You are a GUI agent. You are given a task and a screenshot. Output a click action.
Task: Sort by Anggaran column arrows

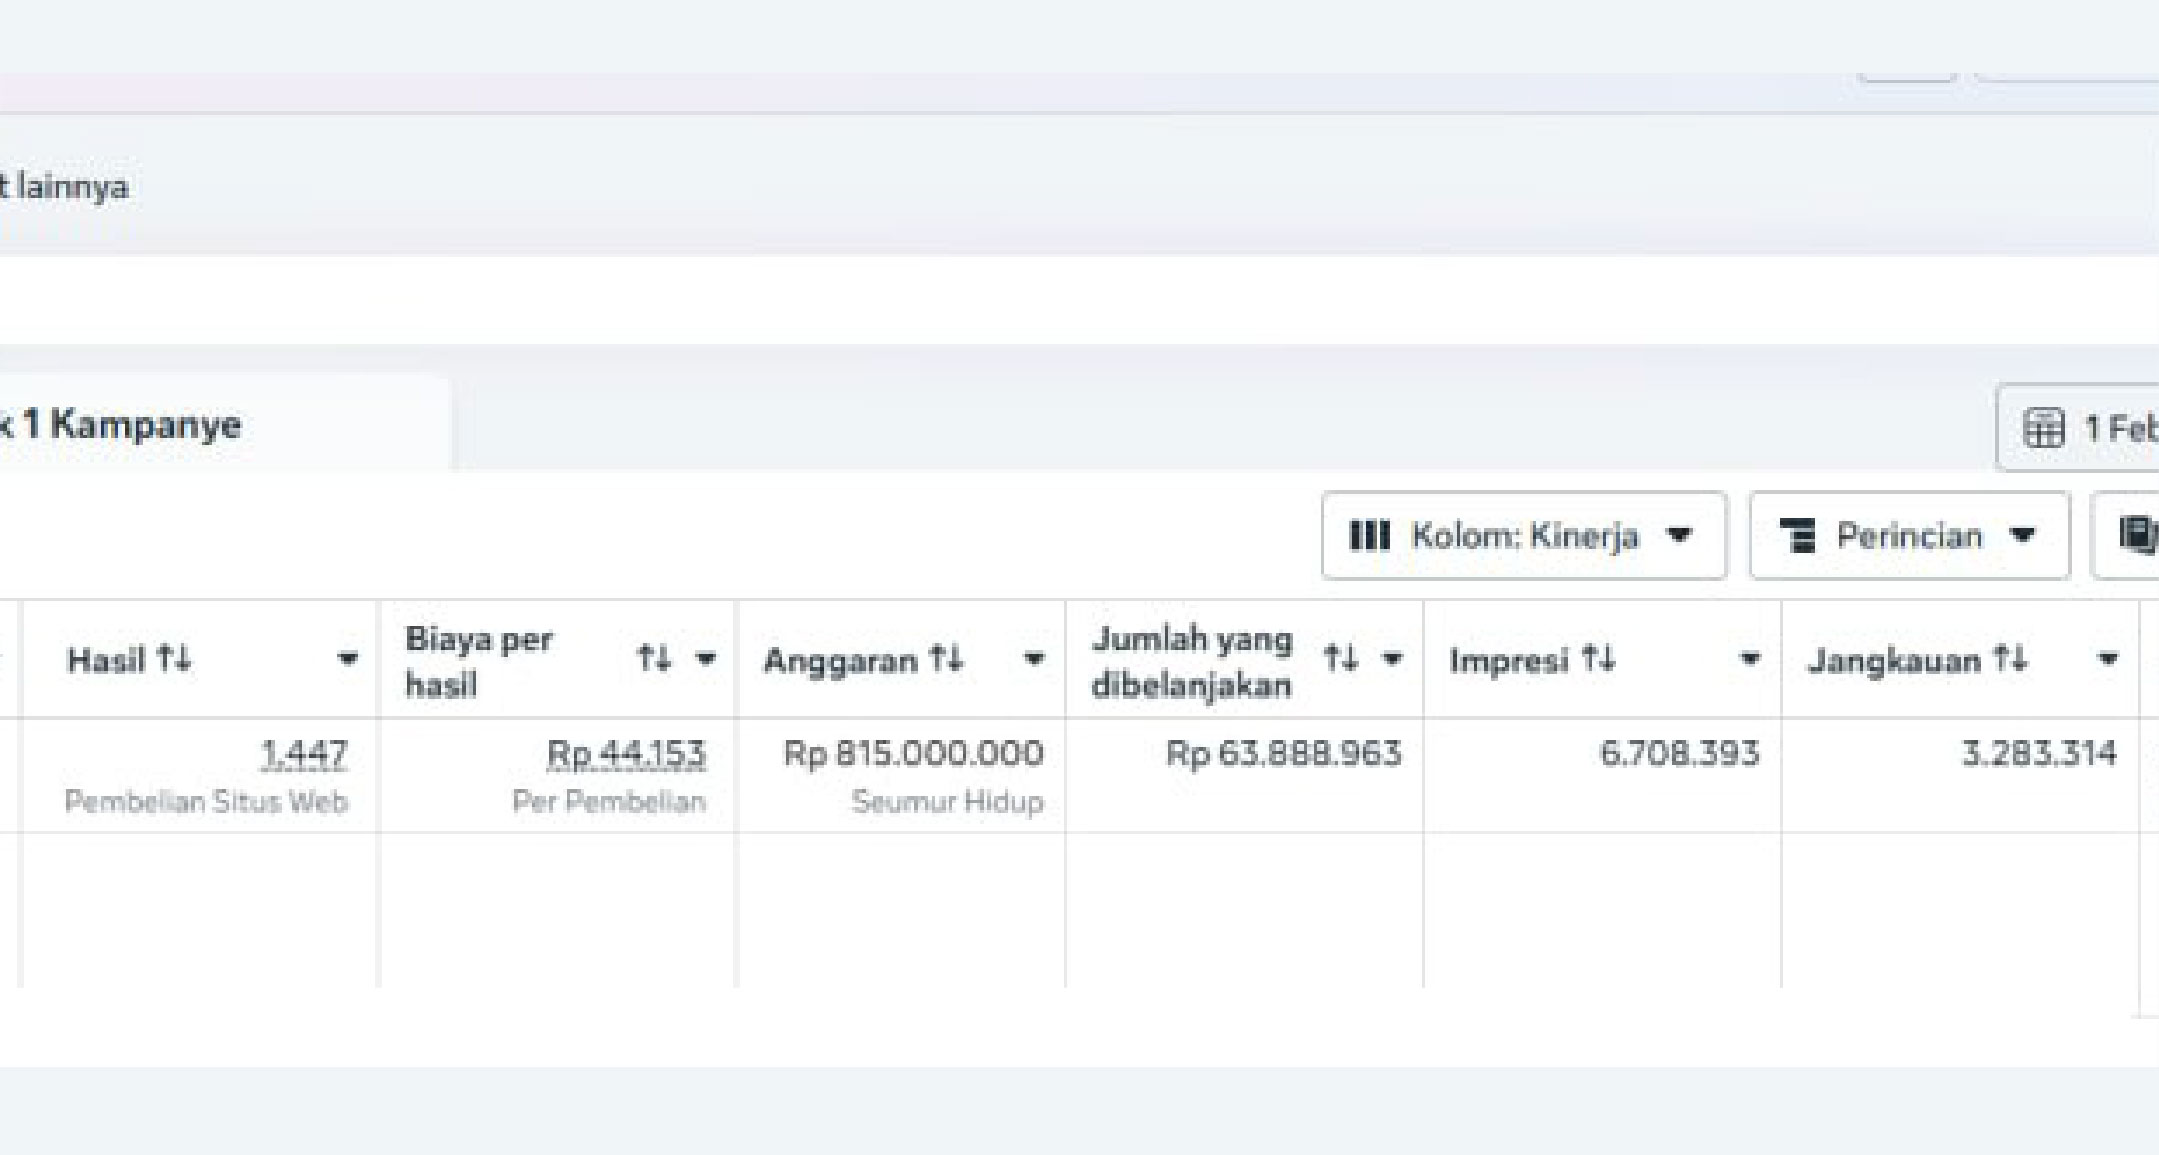coord(945,659)
